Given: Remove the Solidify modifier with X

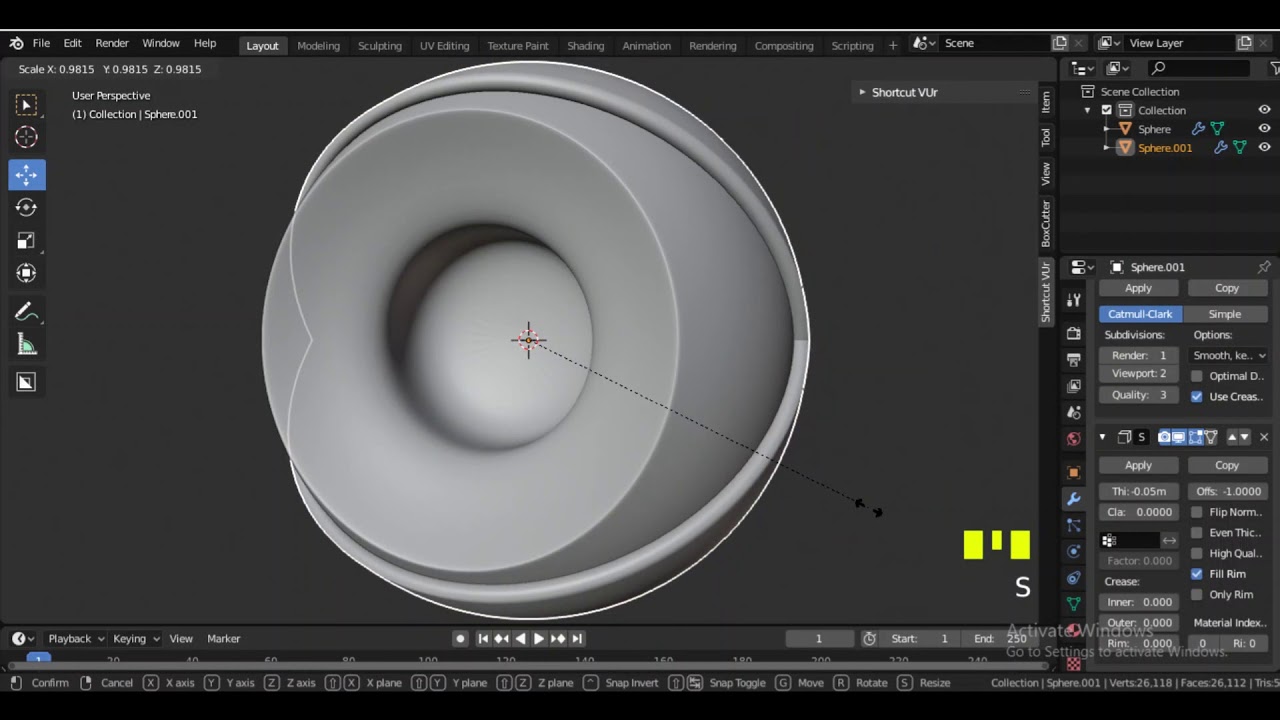Looking at the screenshot, I should 1263,437.
